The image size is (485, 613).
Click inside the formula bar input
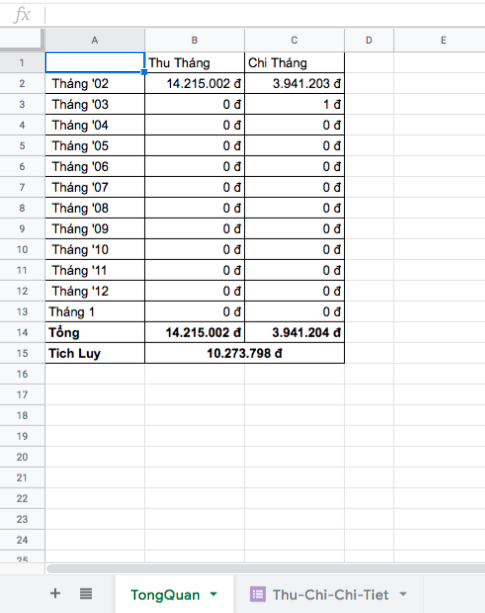tap(266, 15)
